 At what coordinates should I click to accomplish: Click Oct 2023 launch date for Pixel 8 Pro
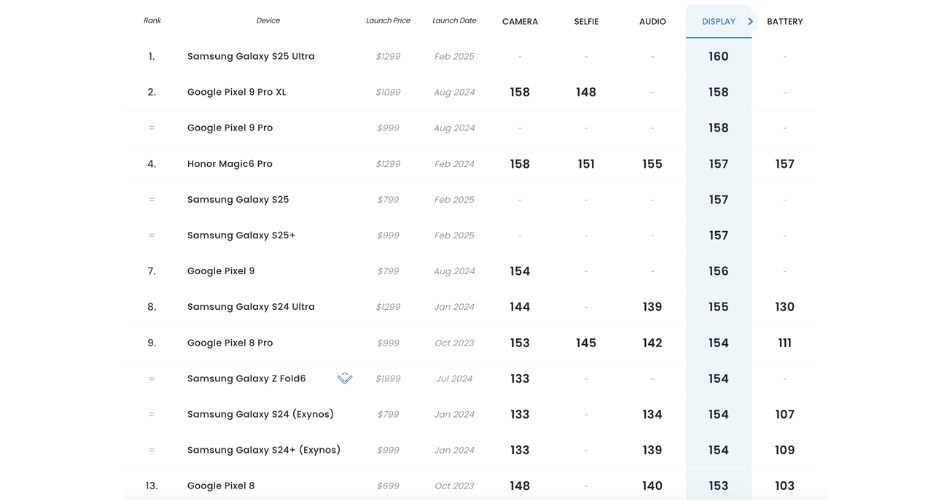454,343
